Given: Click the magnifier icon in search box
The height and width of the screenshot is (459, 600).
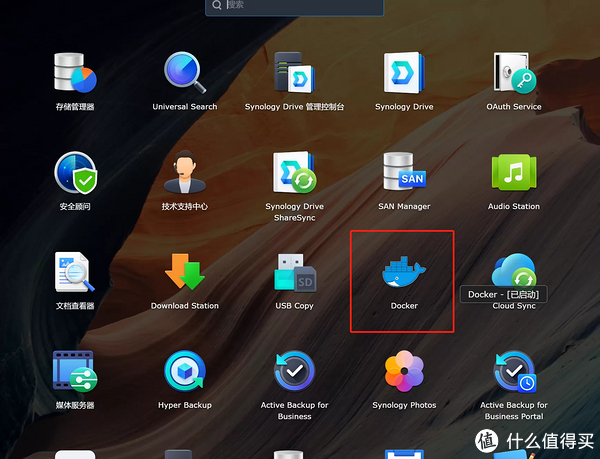Looking at the screenshot, I should coord(217,5).
